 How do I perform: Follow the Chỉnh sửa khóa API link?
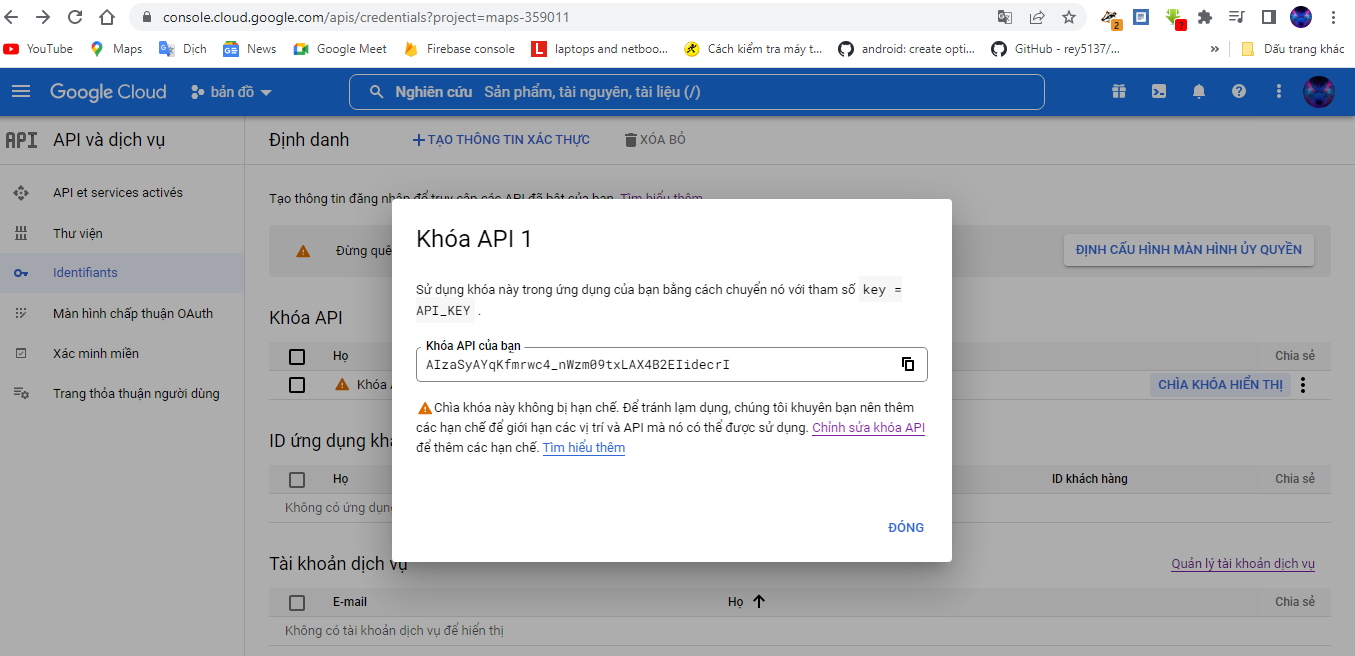pos(868,428)
